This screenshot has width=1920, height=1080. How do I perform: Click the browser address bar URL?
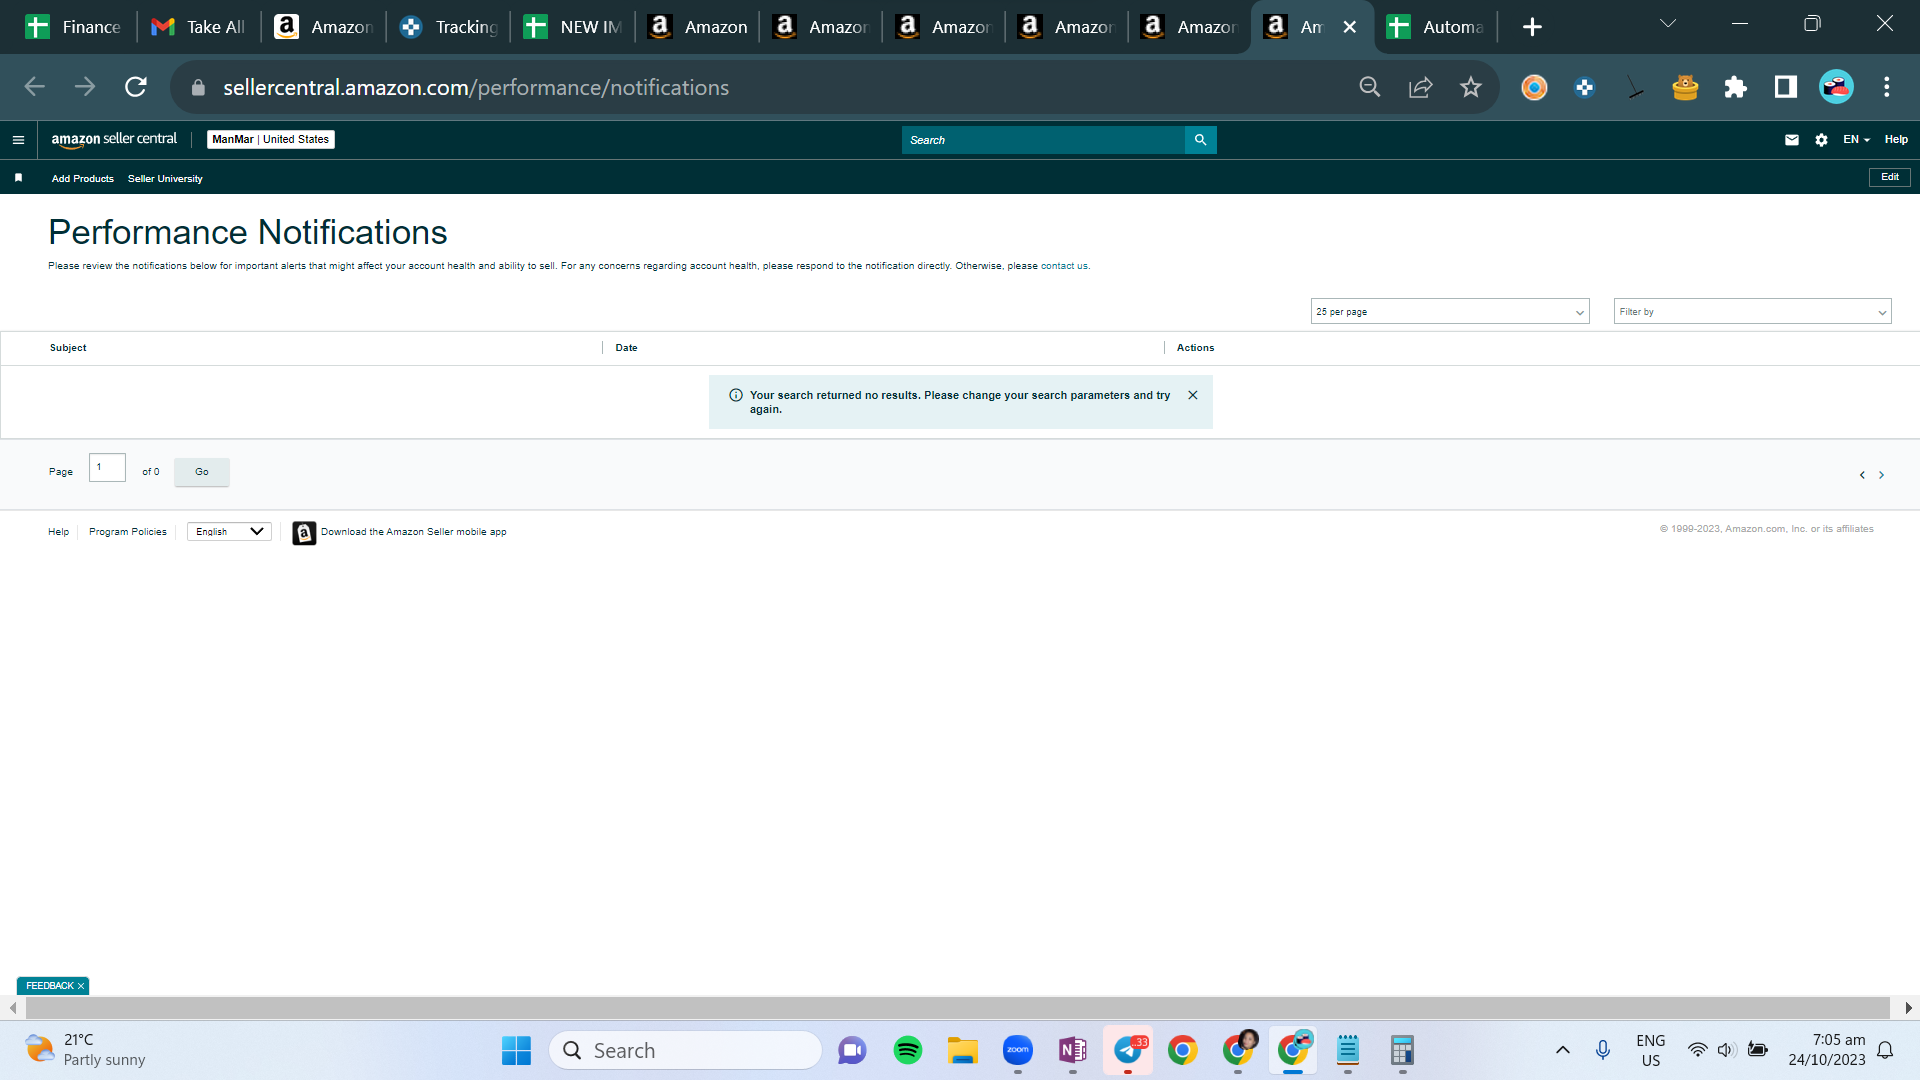click(x=476, y=87)
